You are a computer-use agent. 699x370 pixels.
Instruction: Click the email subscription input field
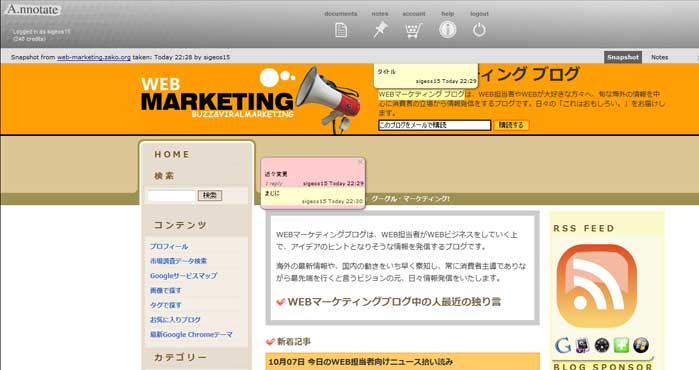coord(434,125)
